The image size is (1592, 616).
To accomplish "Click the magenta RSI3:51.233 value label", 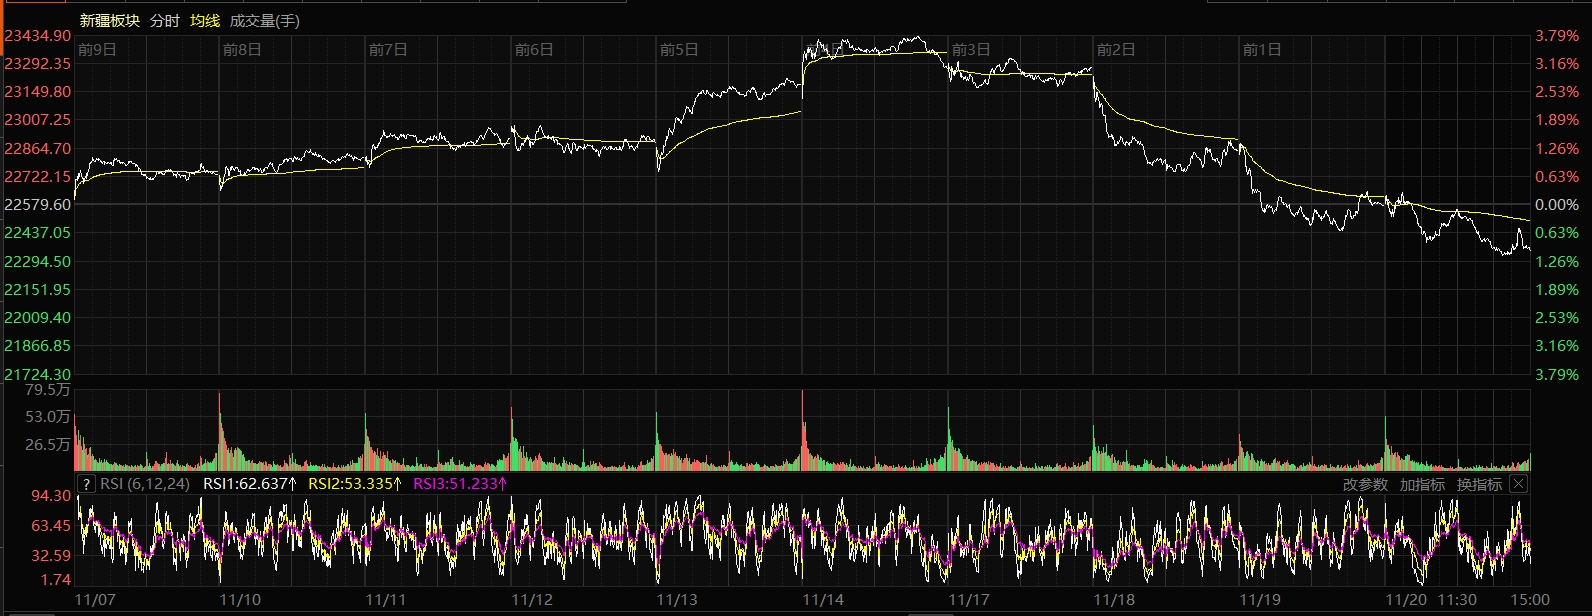I will pyautogui.click(x=460, y=484).
